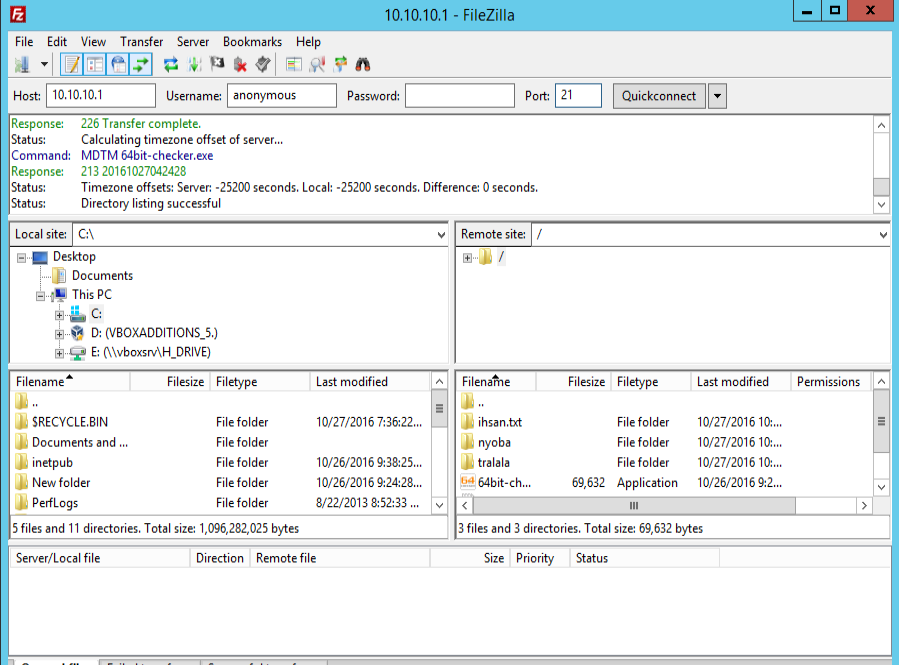Open the Site Manager icon
The image size is (899, 665).
(x=22, y=64)
